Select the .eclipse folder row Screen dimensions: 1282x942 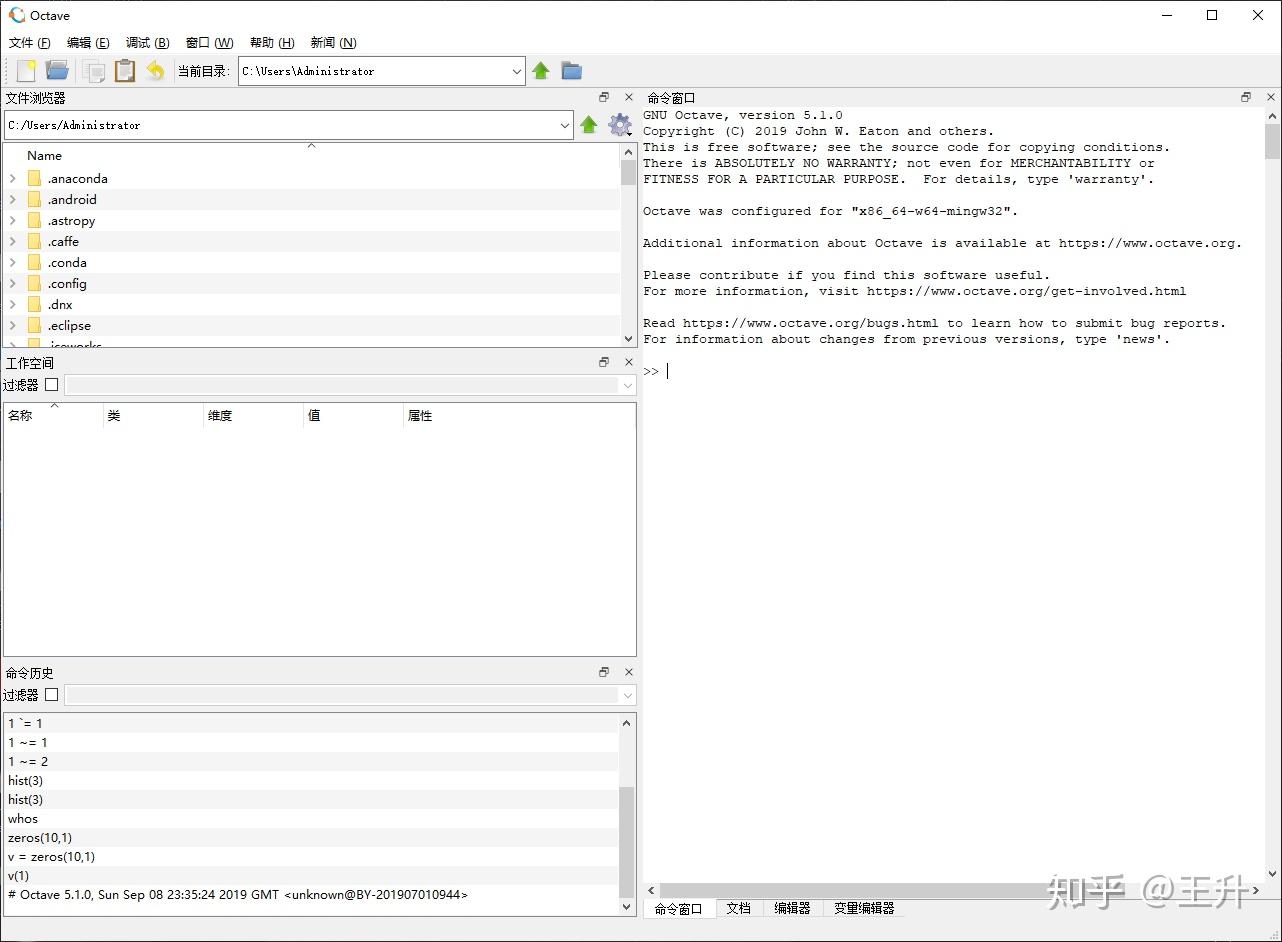point(312,325)
